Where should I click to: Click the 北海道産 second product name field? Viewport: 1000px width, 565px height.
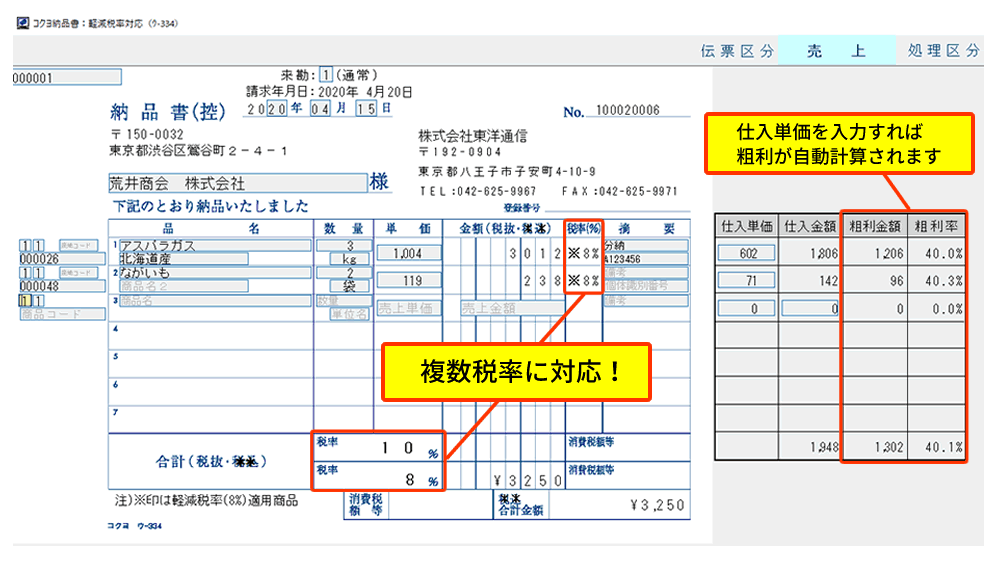pos(214,258)
